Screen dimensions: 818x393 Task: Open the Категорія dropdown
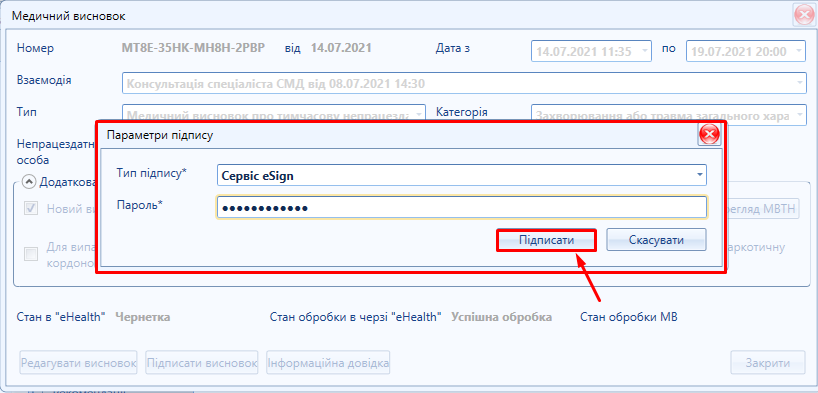[x=800, y=115]
